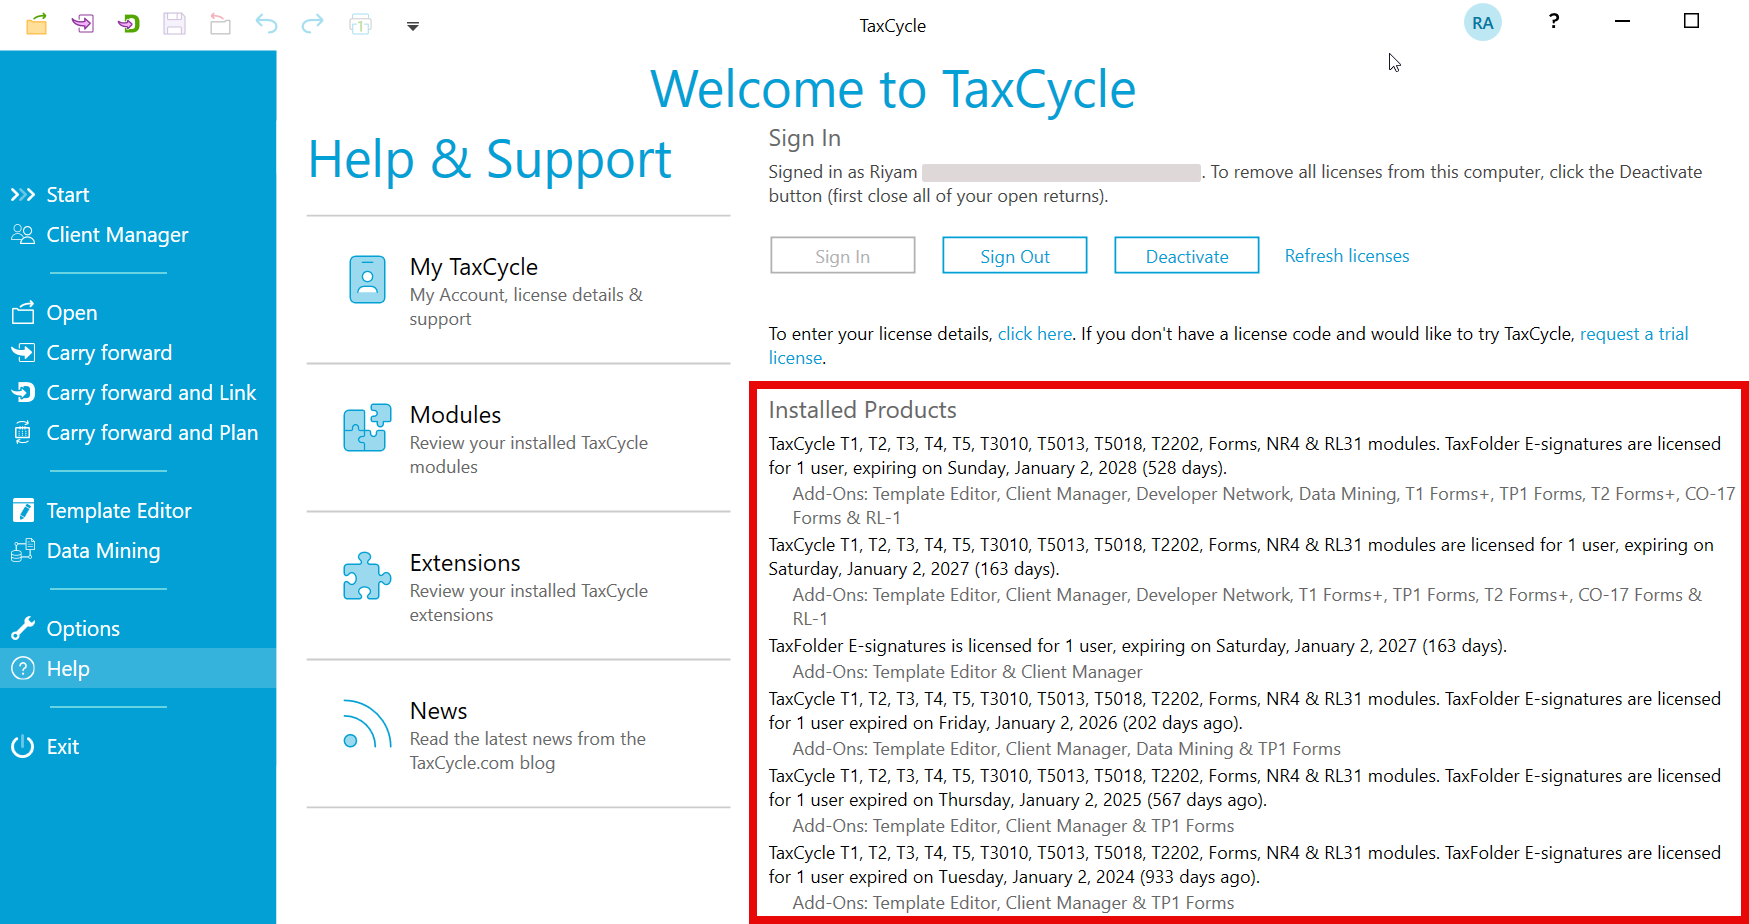Click the 'Welcome to TaxCycle' title
The width and height of the screenshot is (1749, 924).
893,90
